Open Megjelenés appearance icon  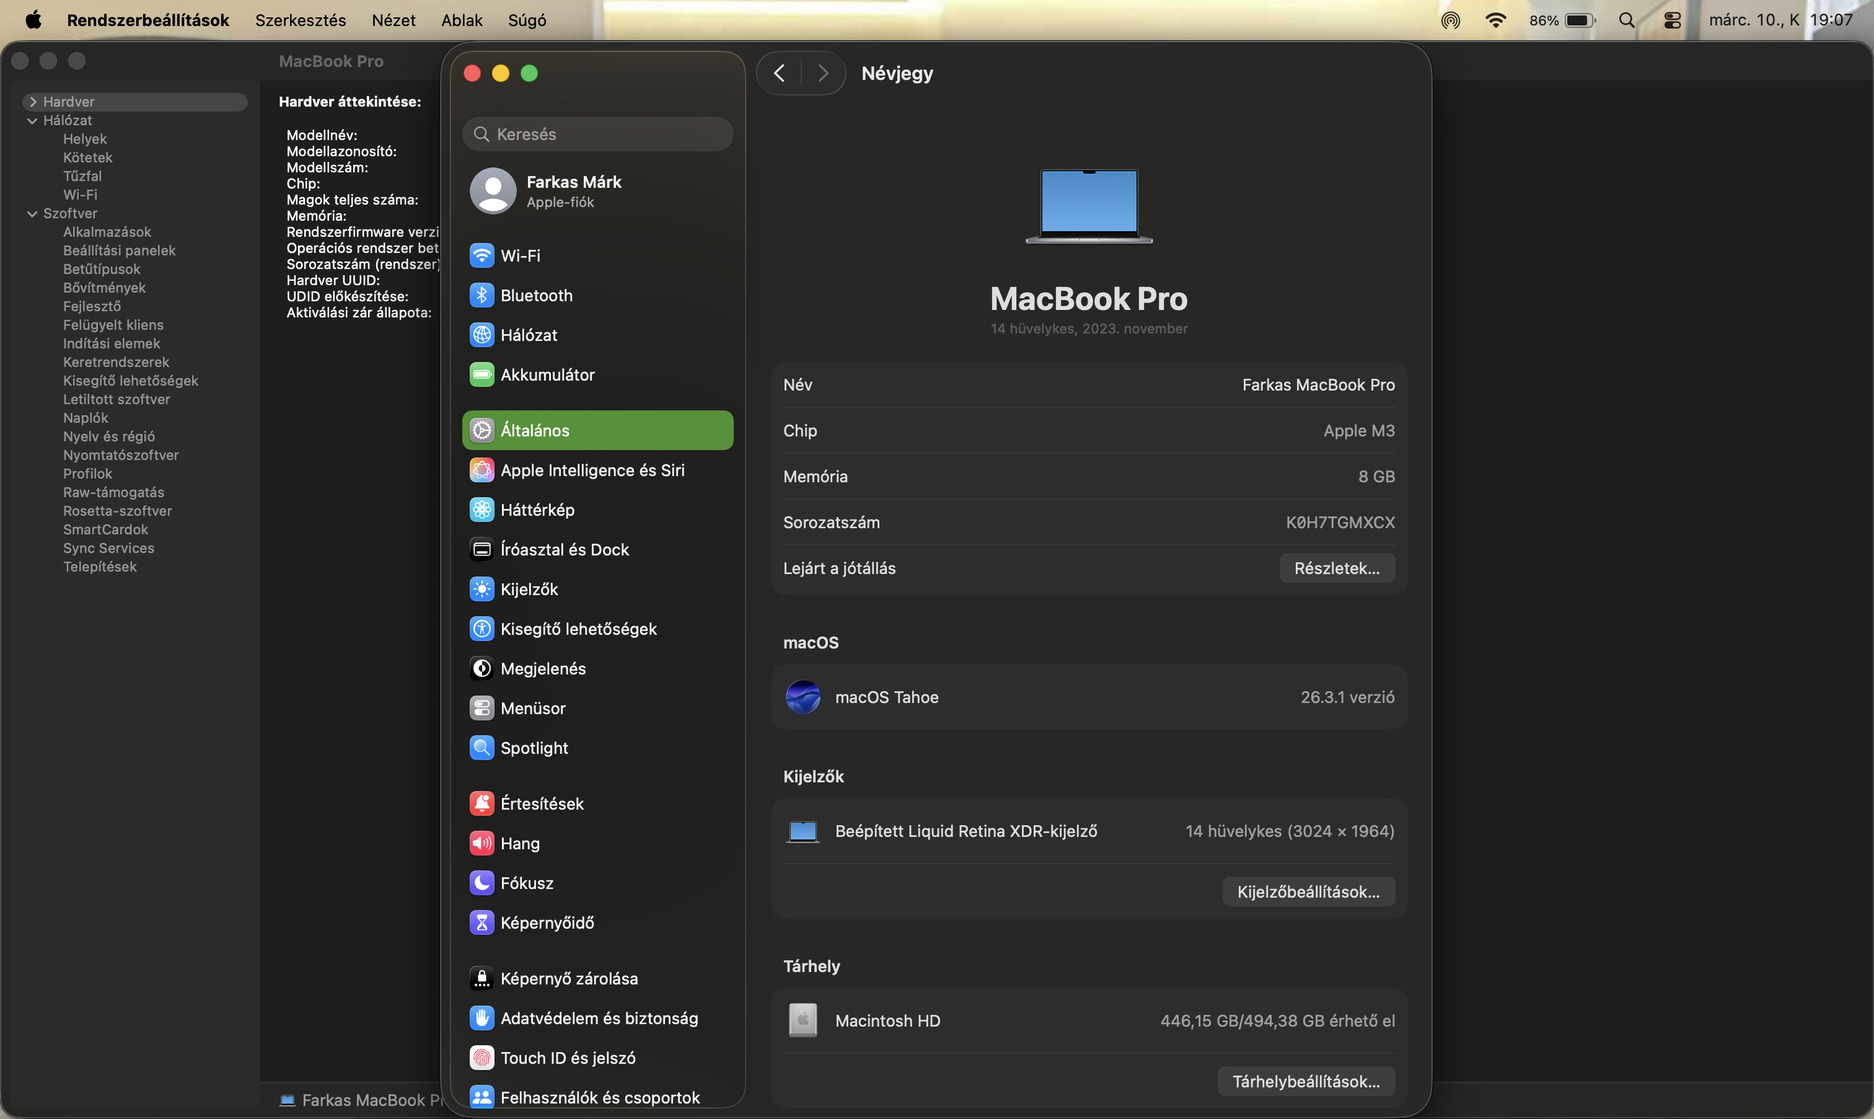pos(481,668)
